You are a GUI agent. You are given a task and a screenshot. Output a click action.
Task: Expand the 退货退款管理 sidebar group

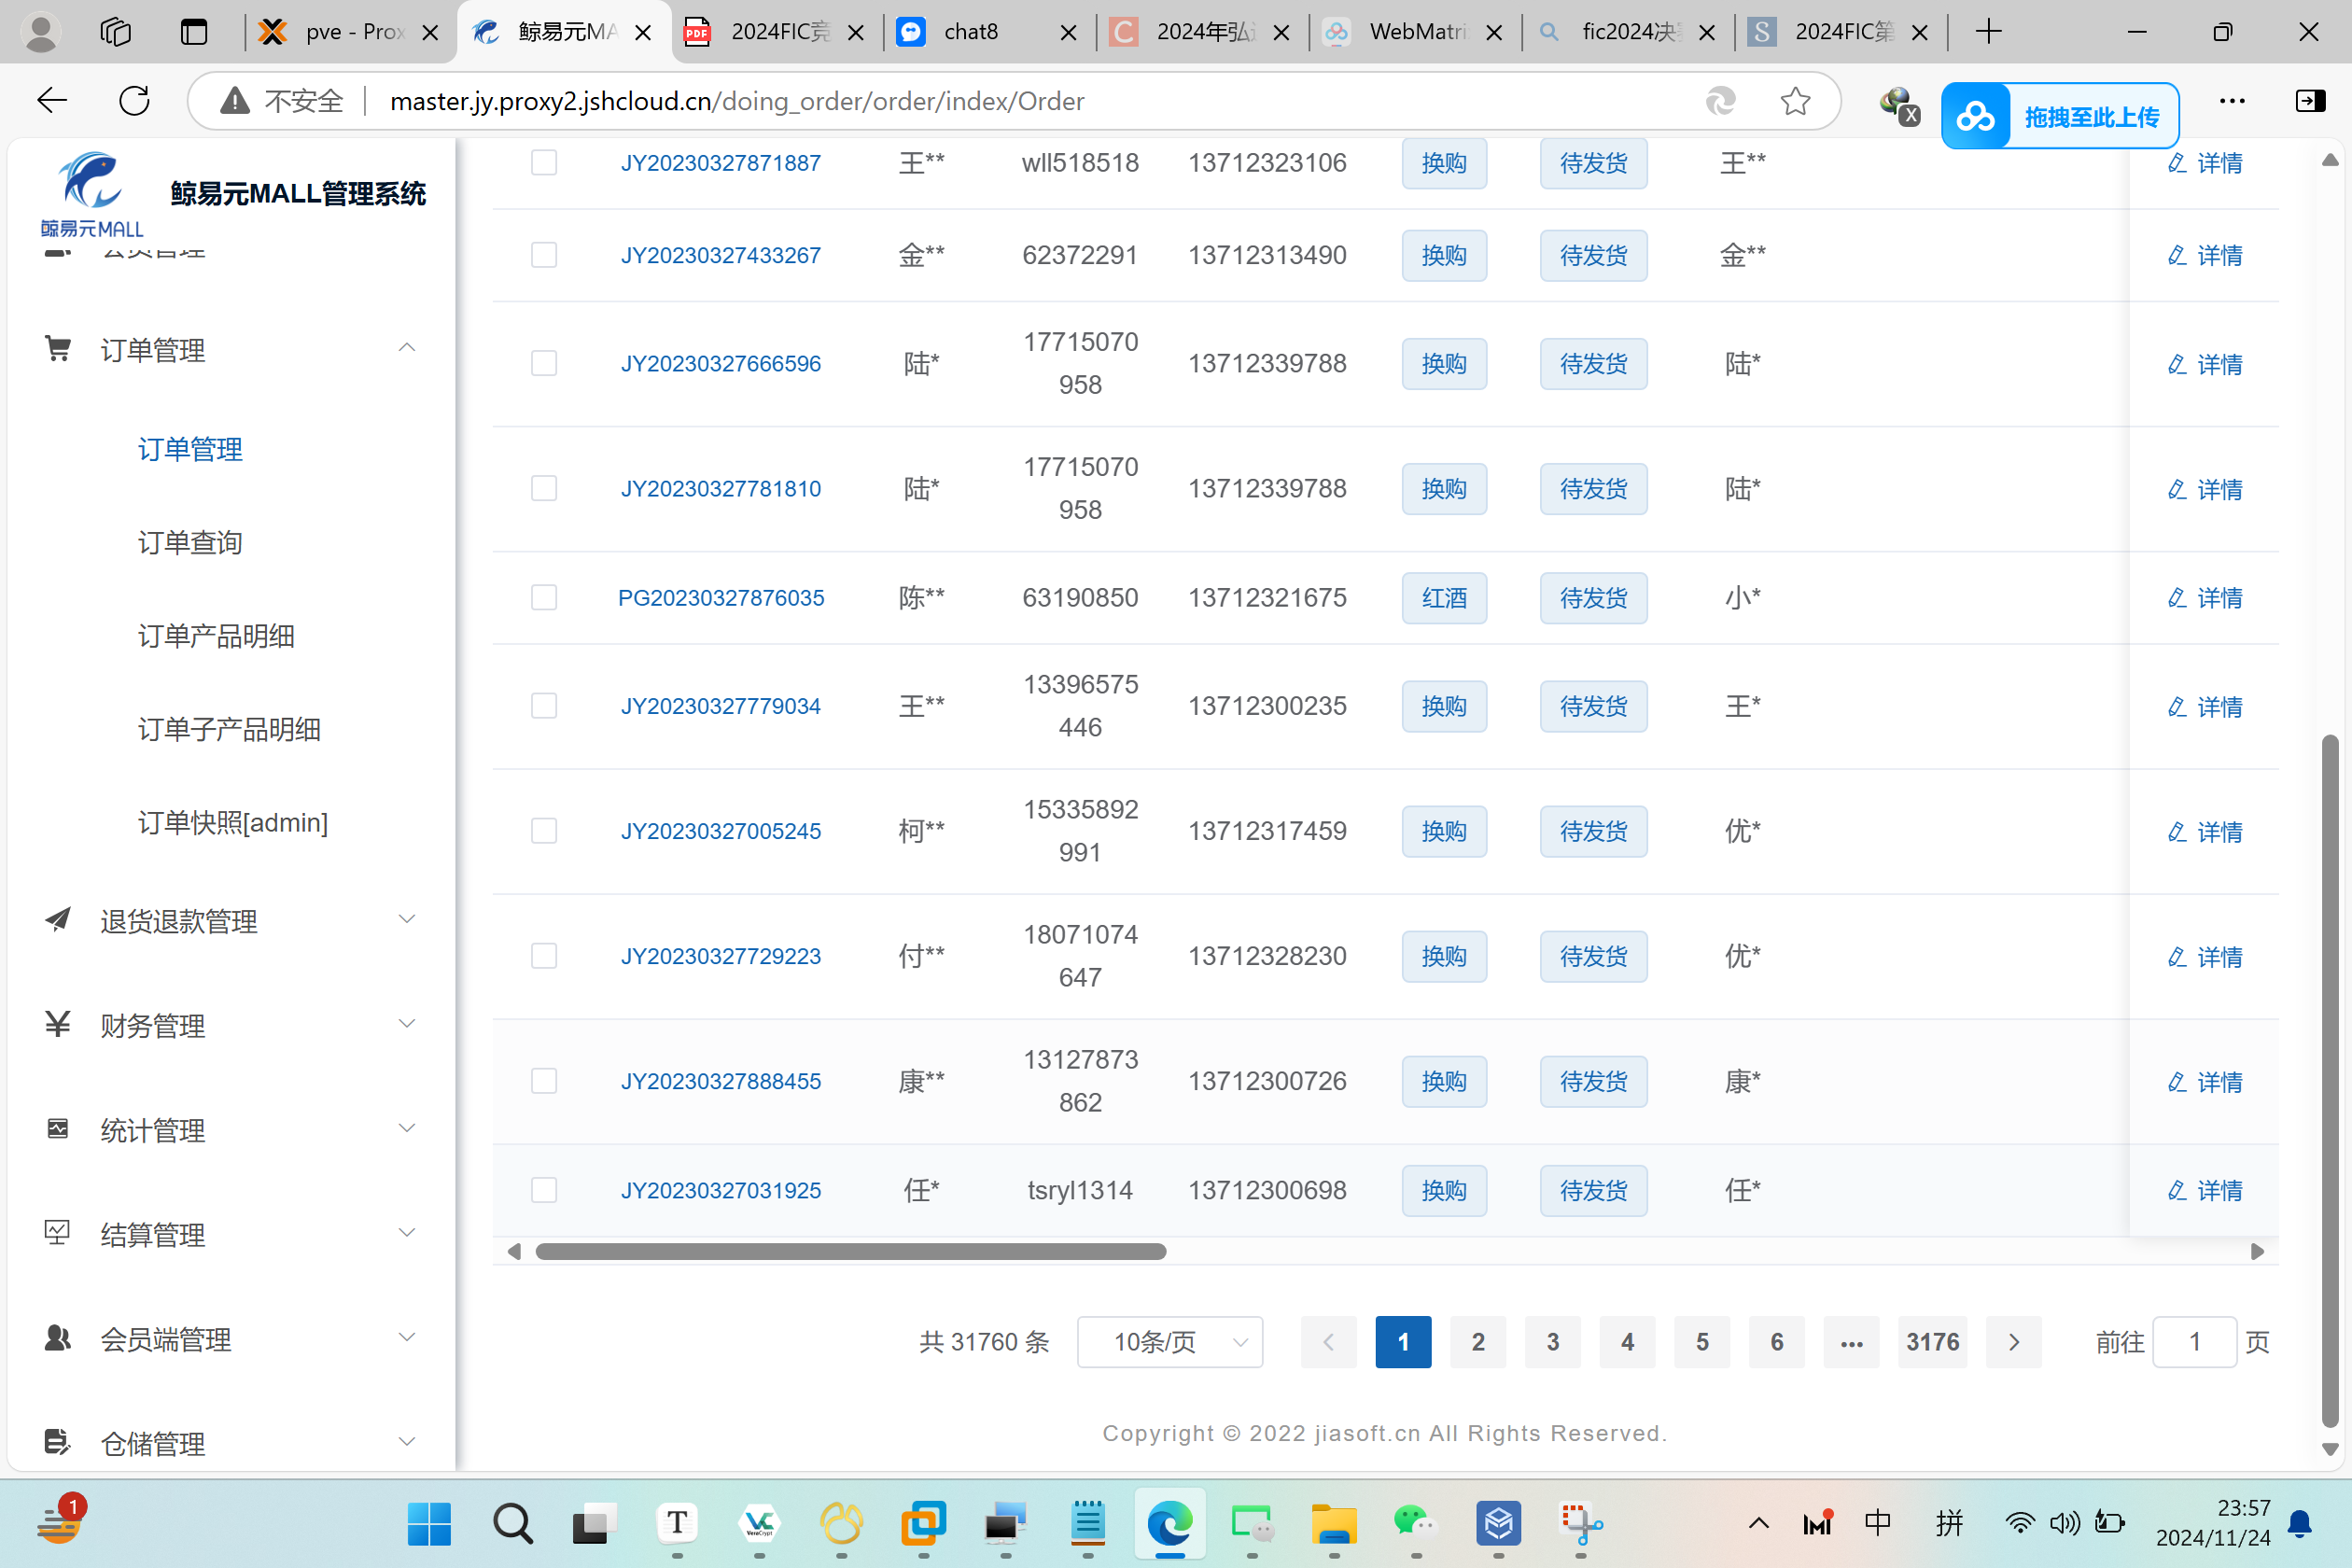[406, 920]
